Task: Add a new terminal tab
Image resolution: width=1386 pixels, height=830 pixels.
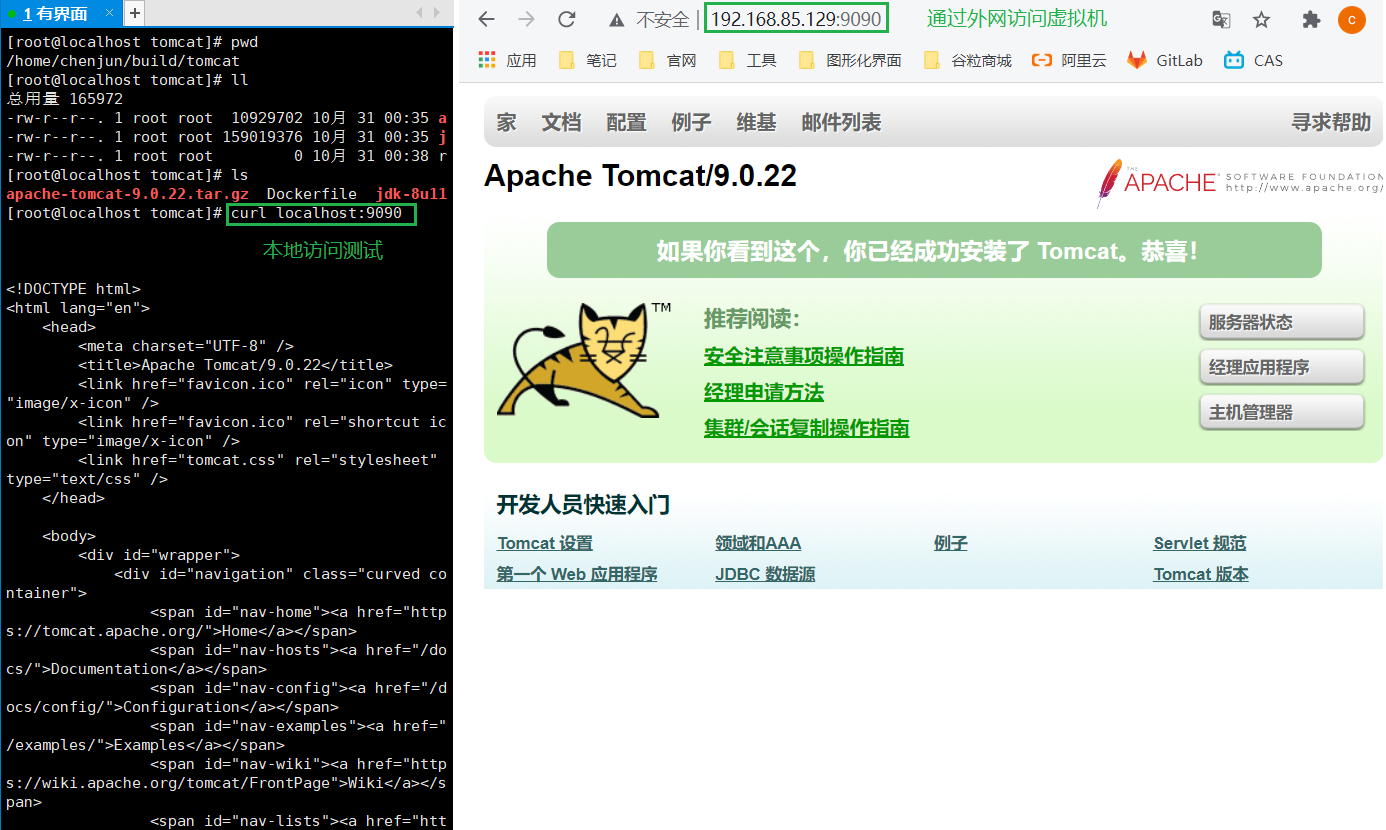Action: pos(134,13)
